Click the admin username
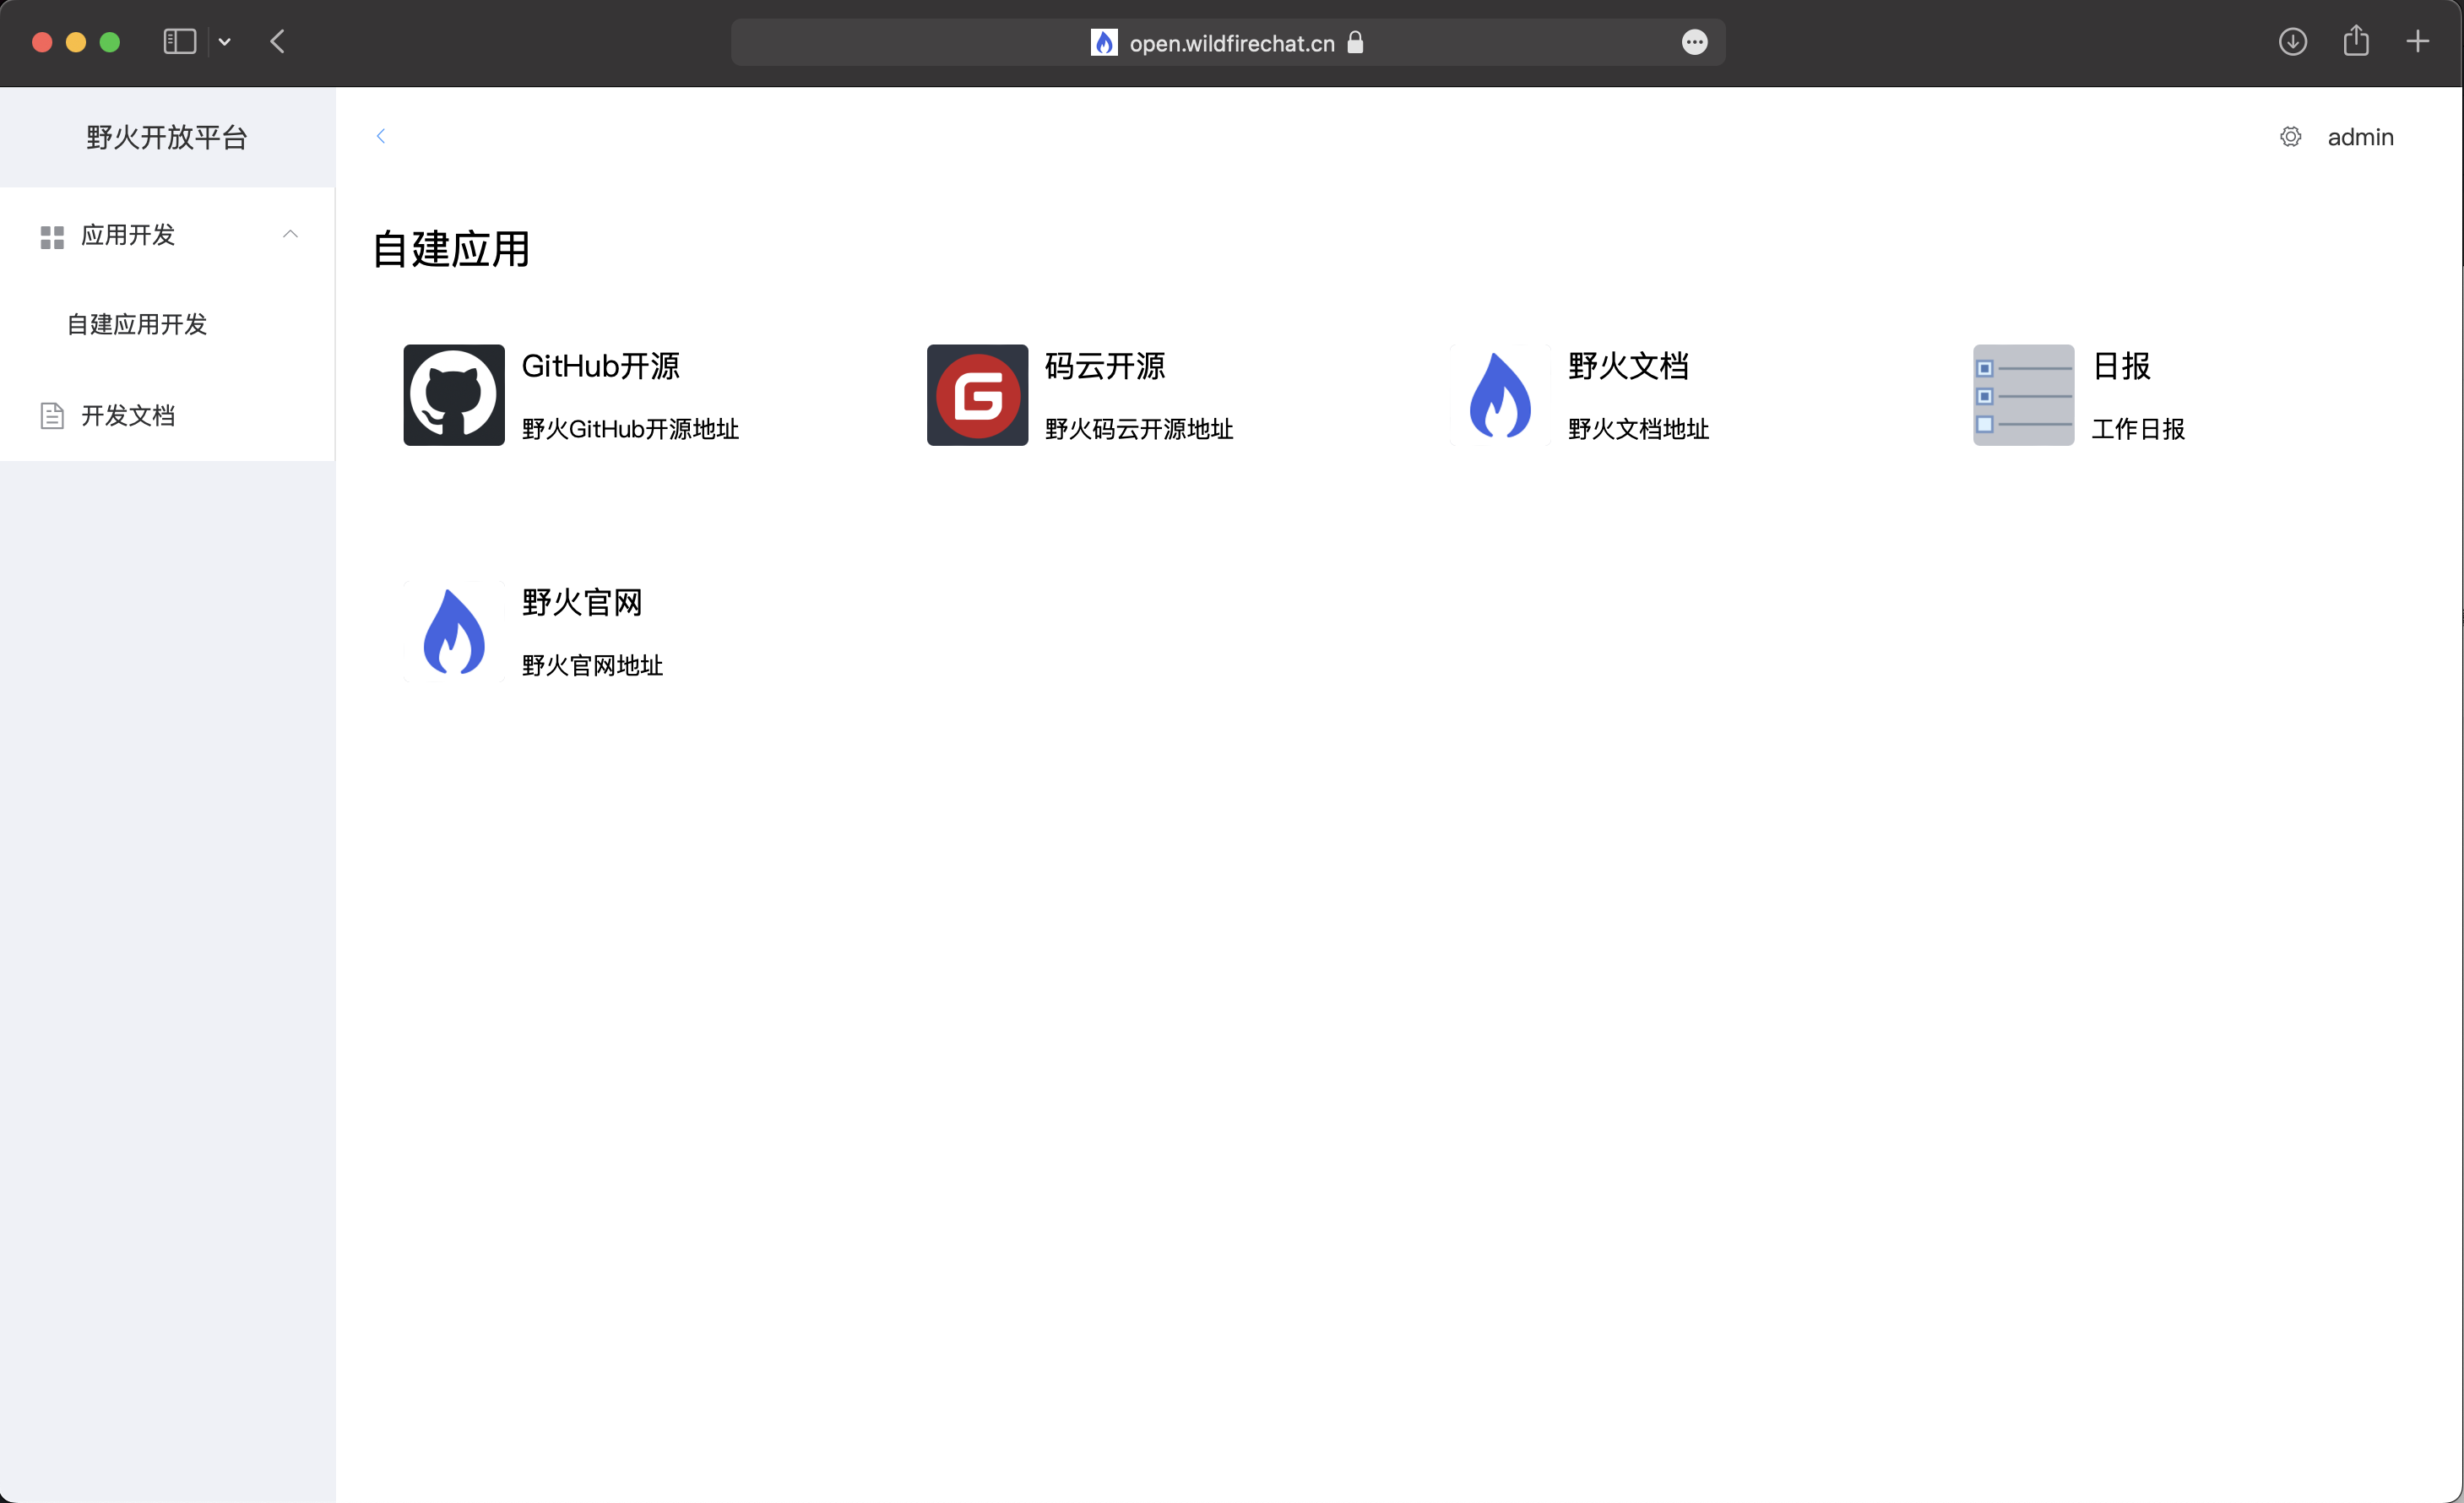2464x1503 pixels. tap(2360, 137)
